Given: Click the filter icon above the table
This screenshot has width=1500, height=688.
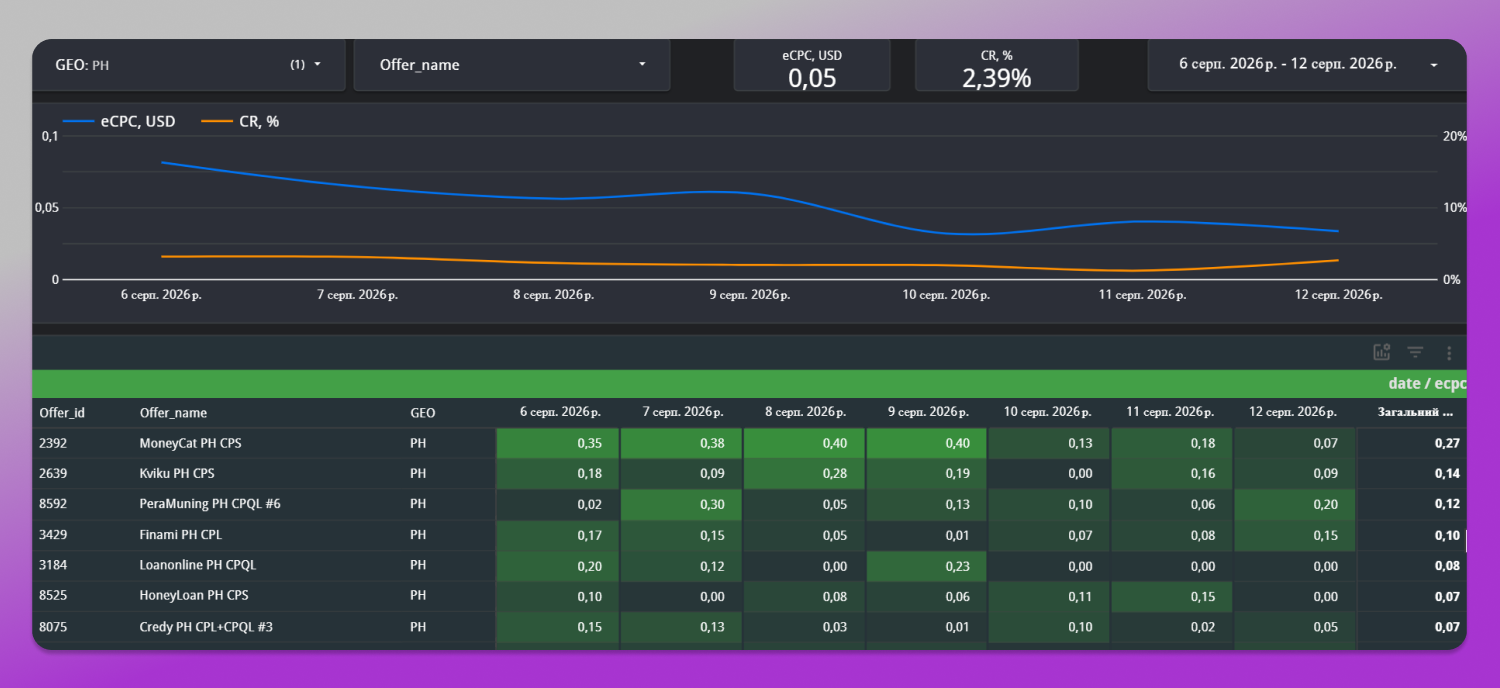Looking at the screenshot, I should click(1415, 352).
